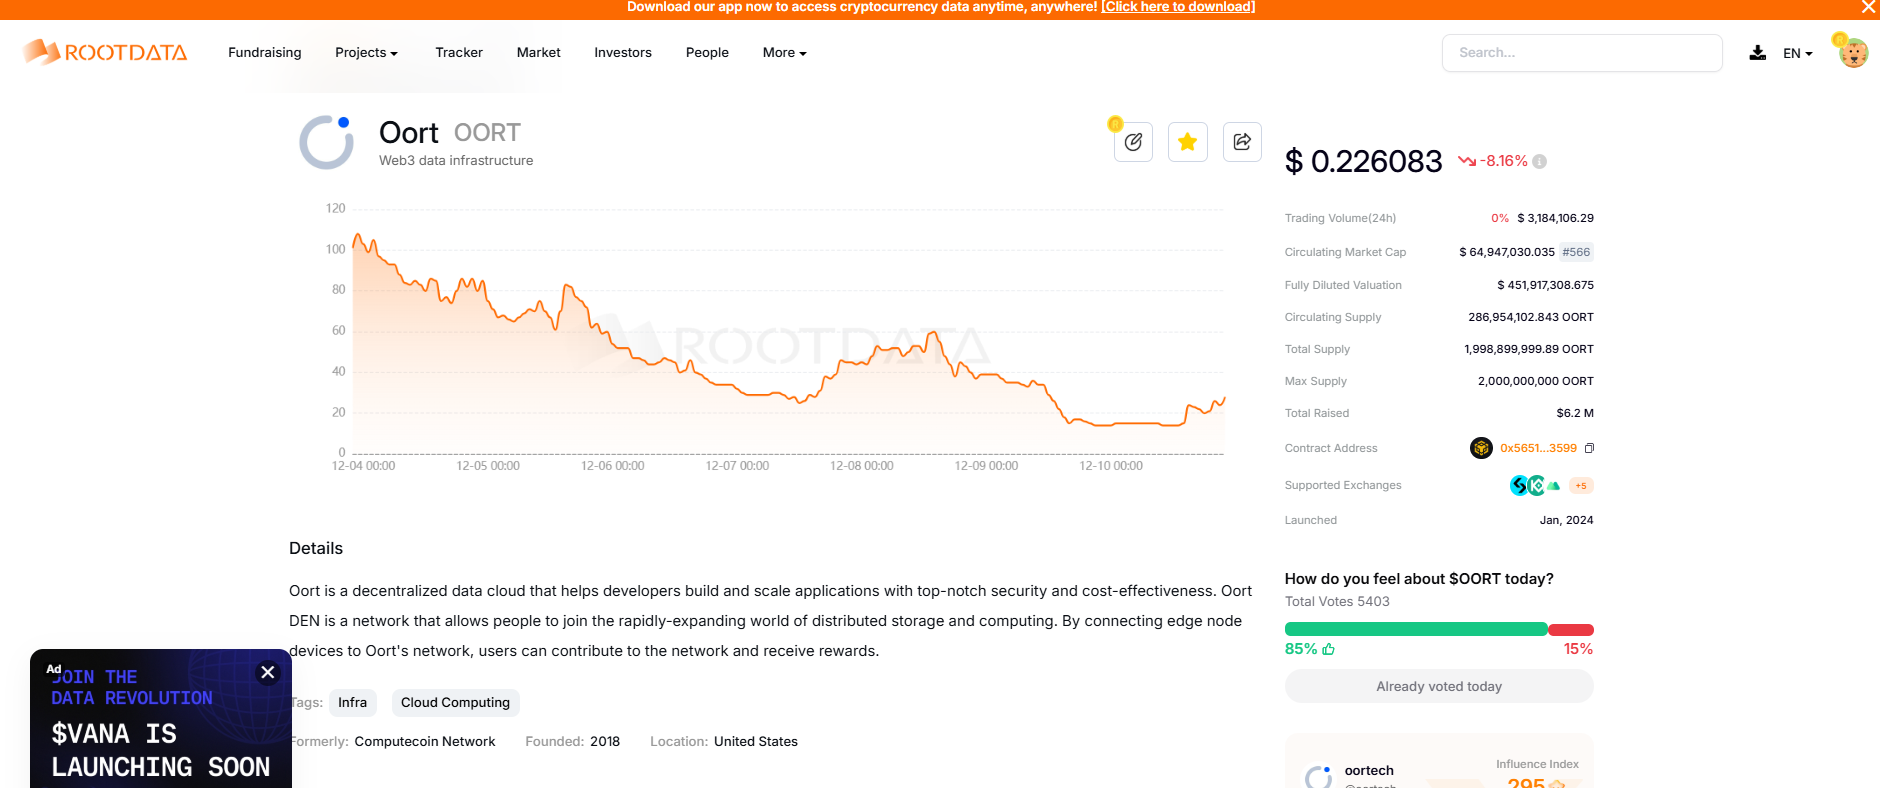Click the Fully Diluted Valuation value $ 451,917,308.675

(x=1545, y=285)
